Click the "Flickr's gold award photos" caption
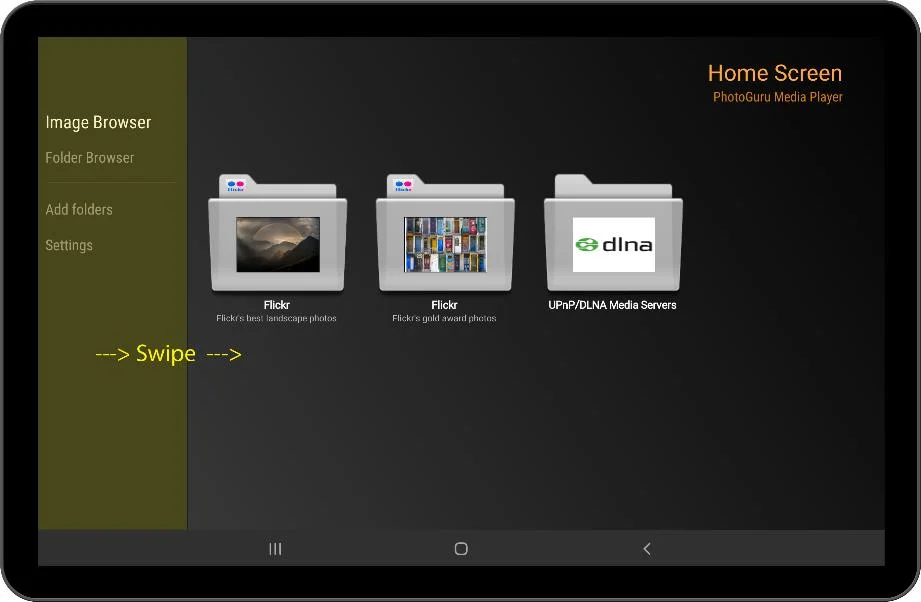This screenshot has height=602, width=921. point(444,318)
